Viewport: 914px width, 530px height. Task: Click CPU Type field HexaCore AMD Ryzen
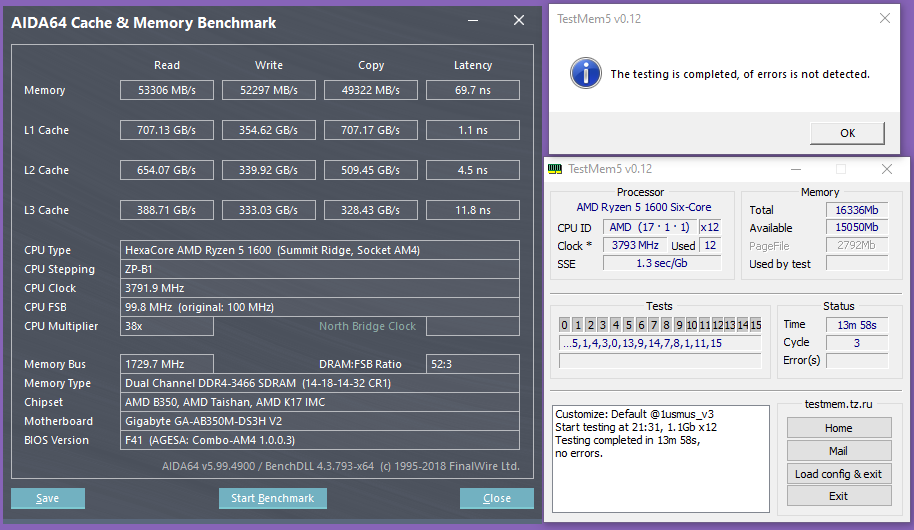click(x=319, y=250)
